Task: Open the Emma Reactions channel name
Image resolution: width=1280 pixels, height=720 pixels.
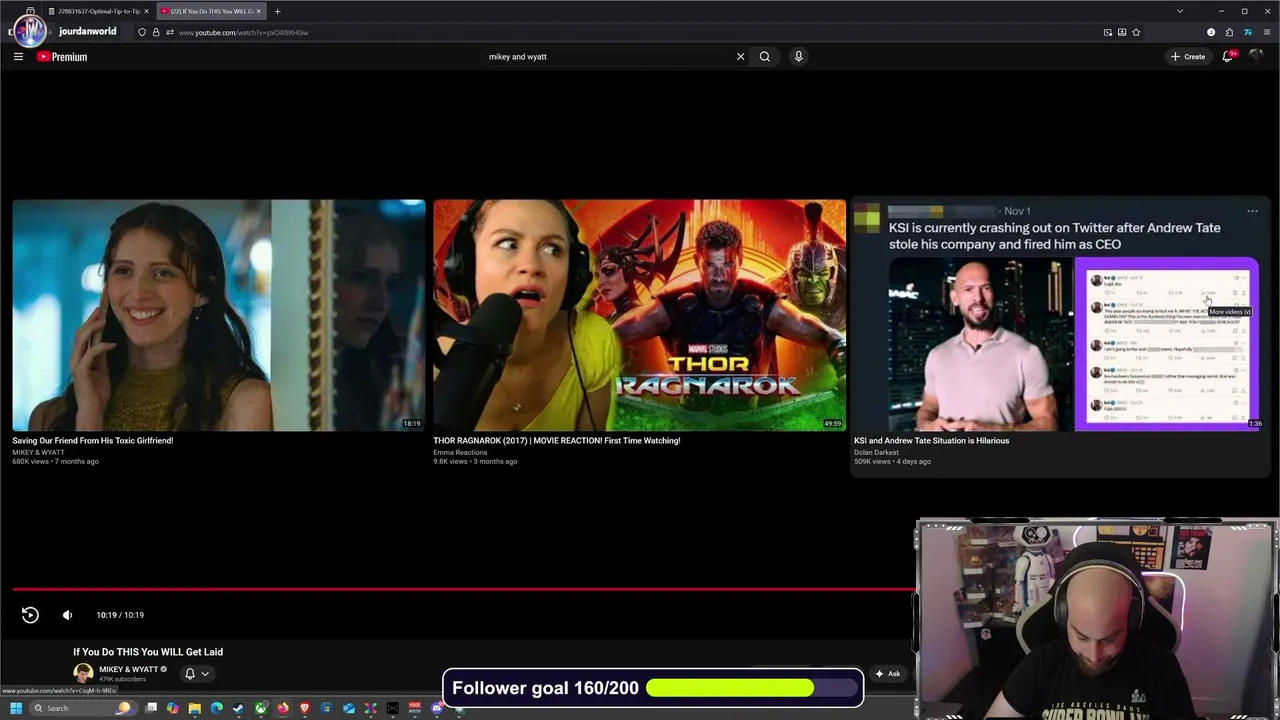Action: coord(460,452)
